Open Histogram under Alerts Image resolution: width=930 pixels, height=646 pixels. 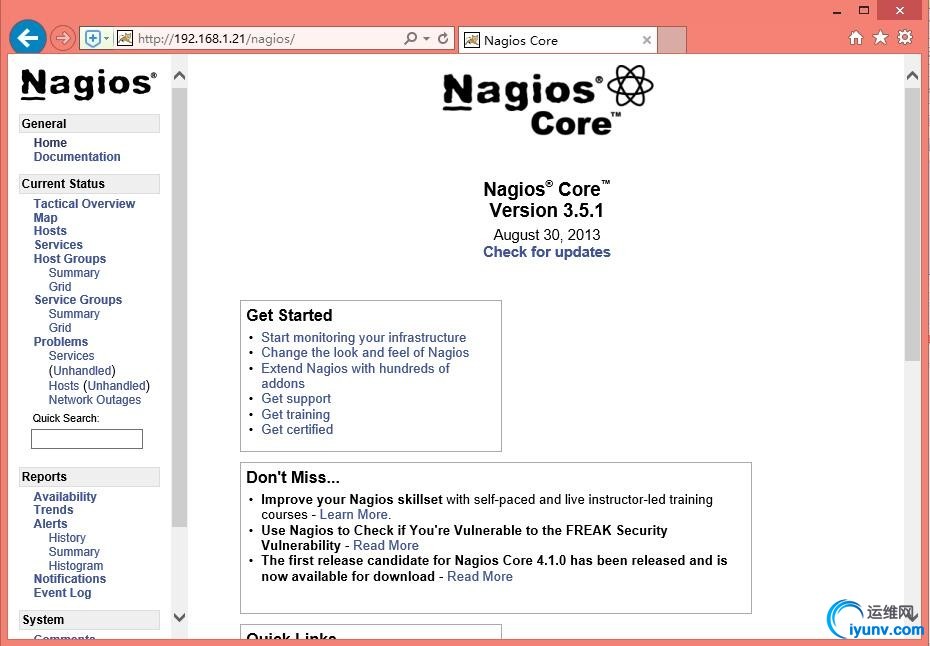pos(76,566)
